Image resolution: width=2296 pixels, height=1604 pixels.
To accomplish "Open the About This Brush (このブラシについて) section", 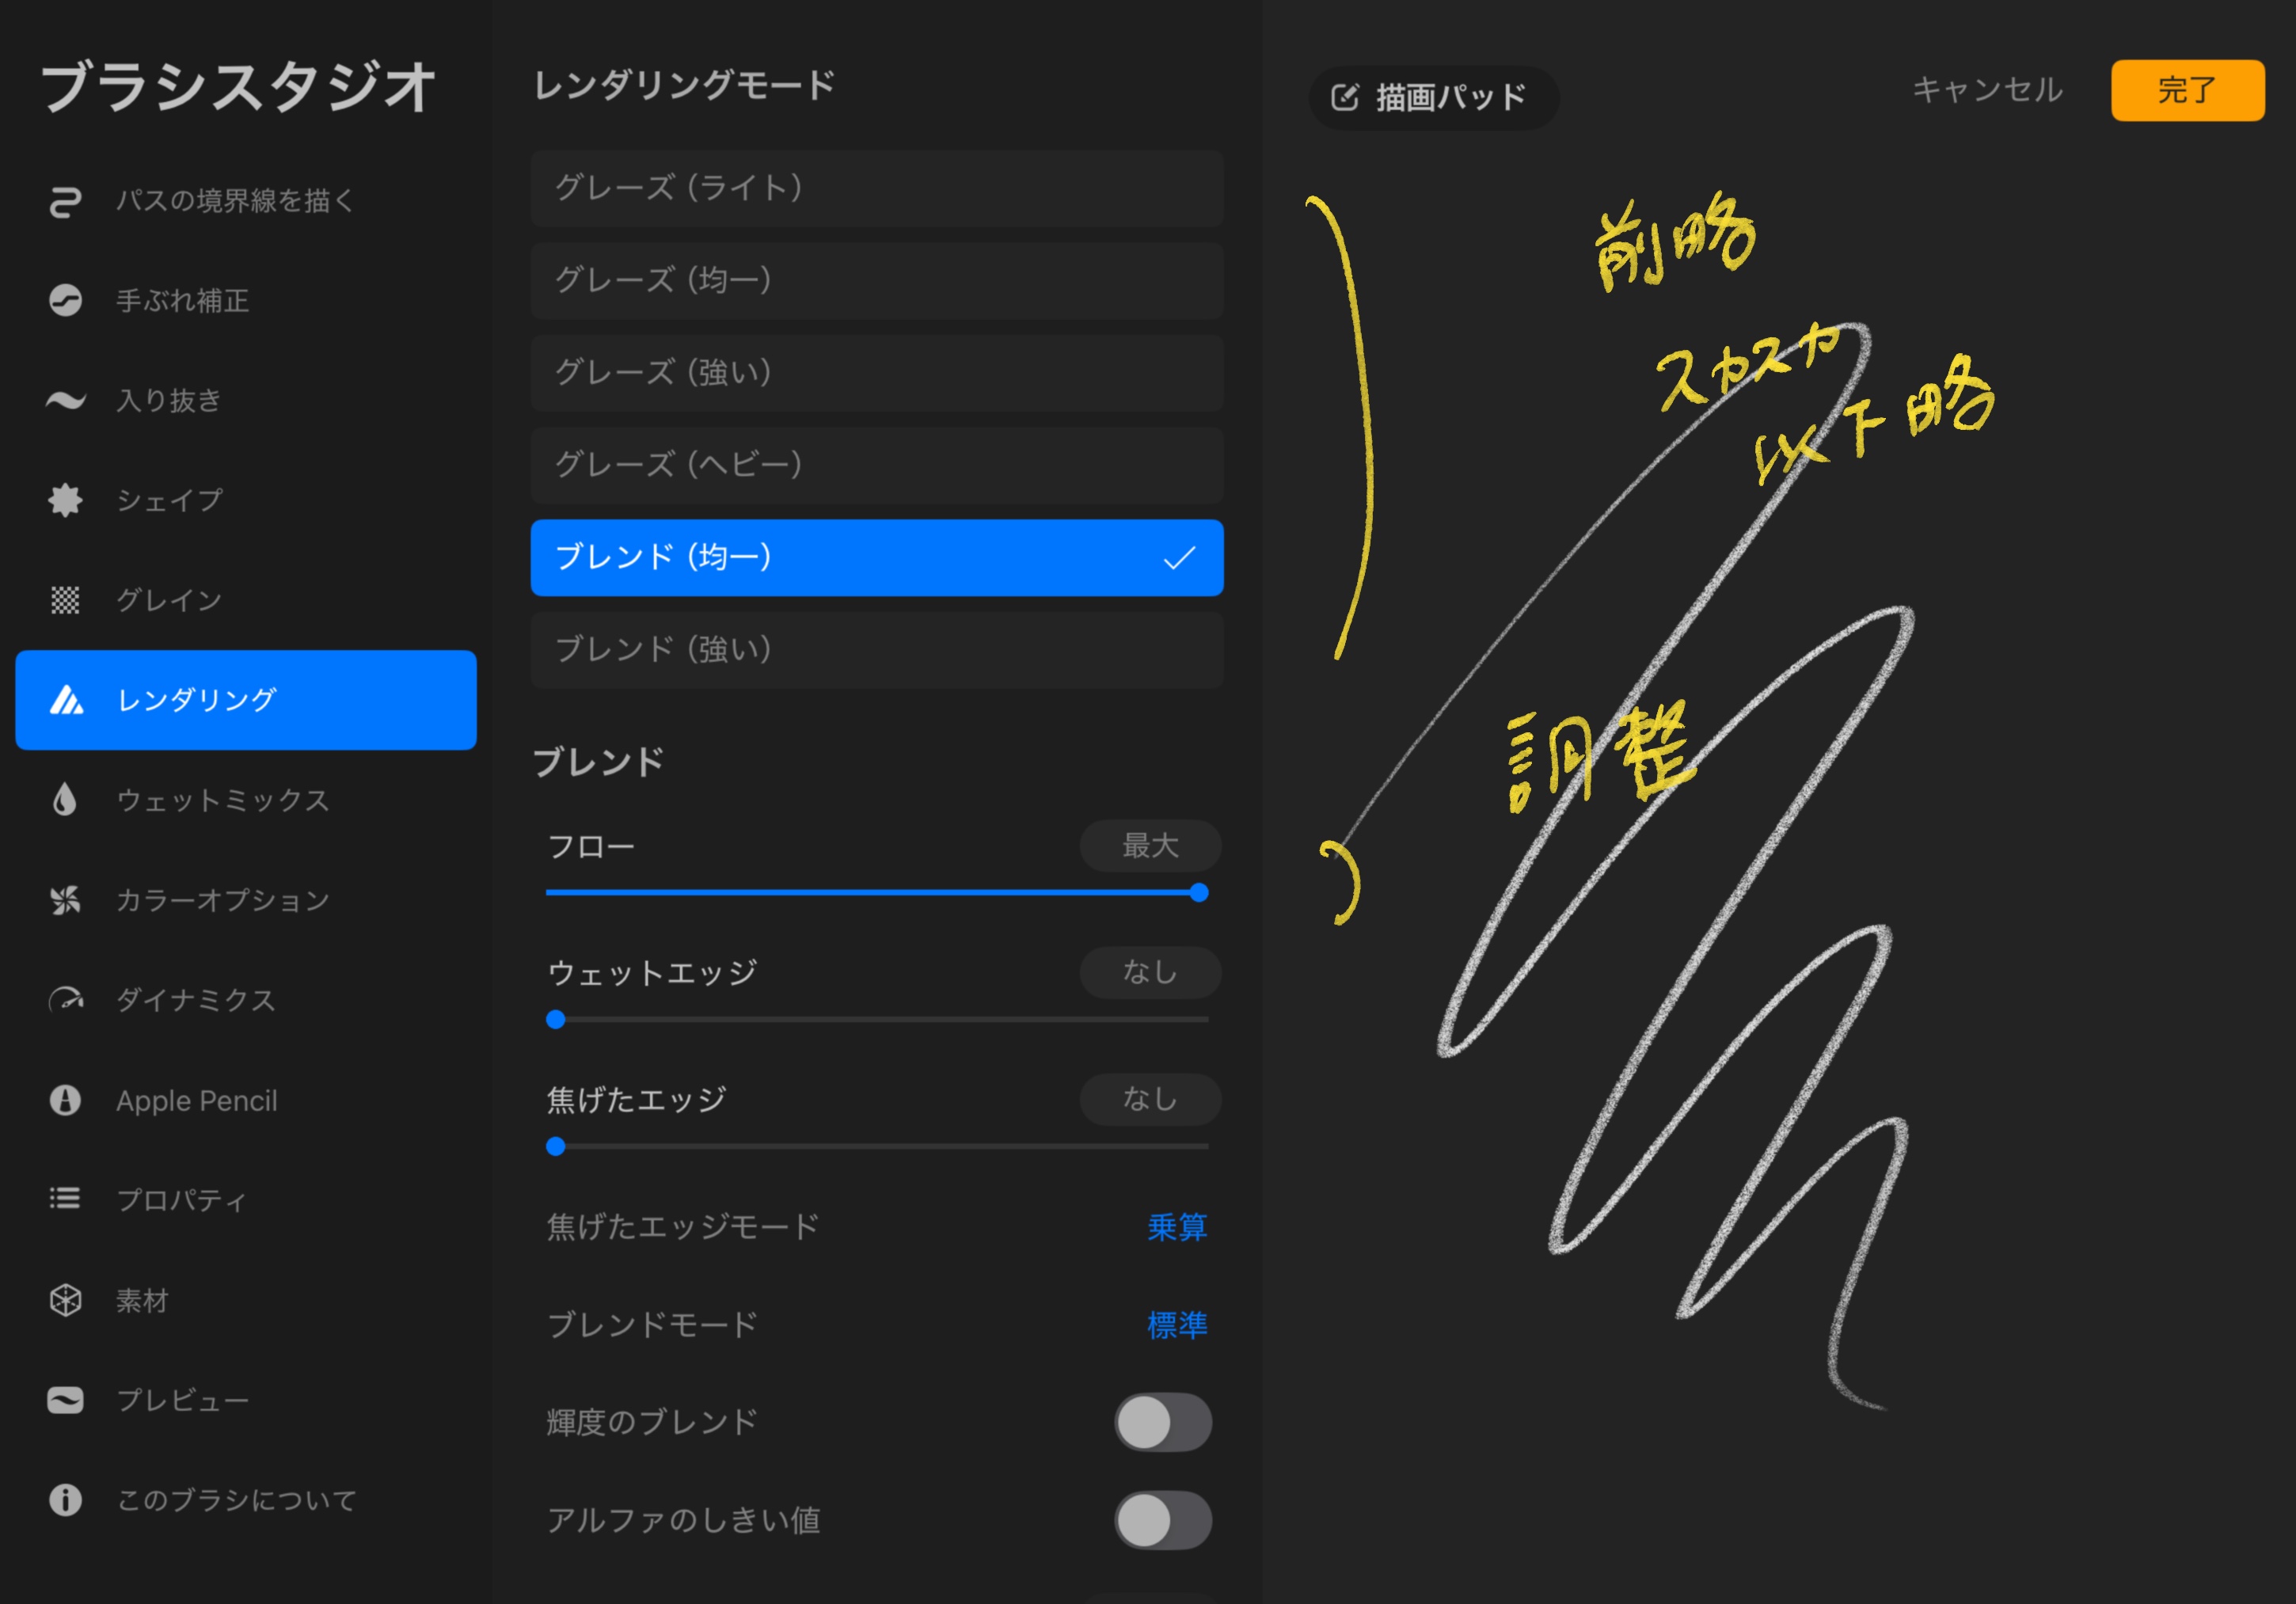I will [x=235, y=1500].
